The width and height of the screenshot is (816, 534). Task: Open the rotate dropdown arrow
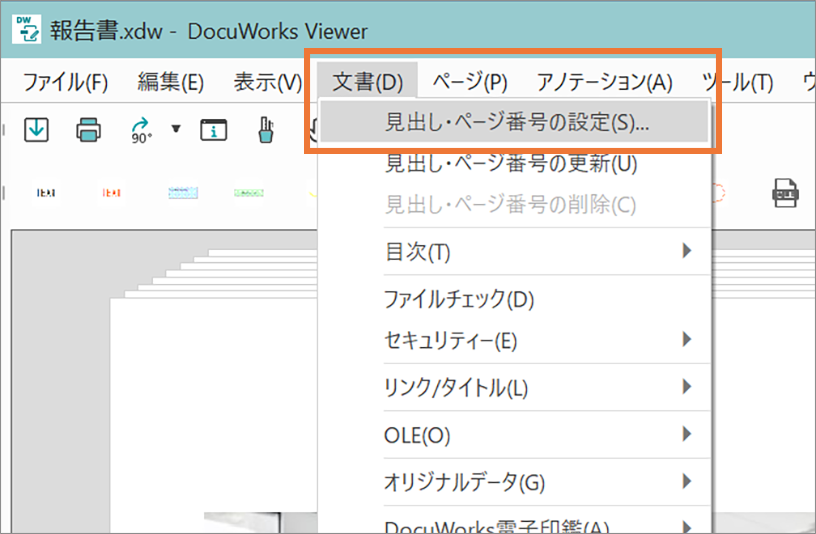tap(176, 129)
